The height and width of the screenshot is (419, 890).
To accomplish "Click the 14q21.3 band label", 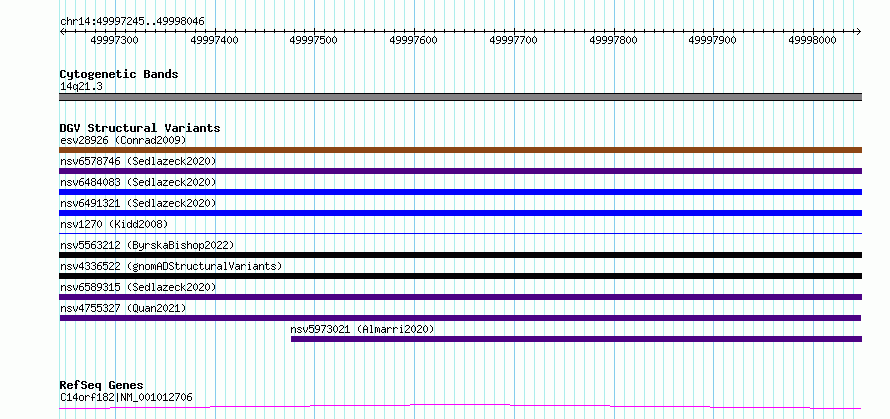I will tap(81, 87).
